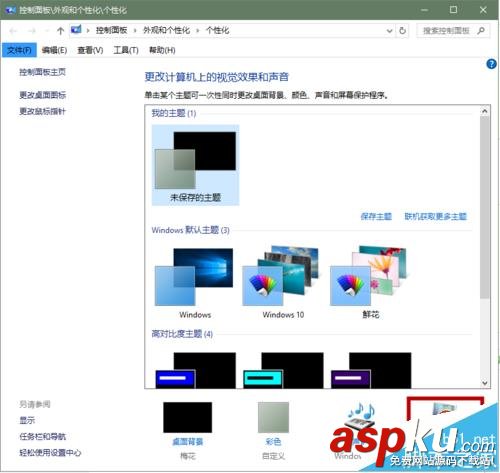500x473 pixels.
Task: Click theme list scrollbar up arrow
Action: point(485,111)
